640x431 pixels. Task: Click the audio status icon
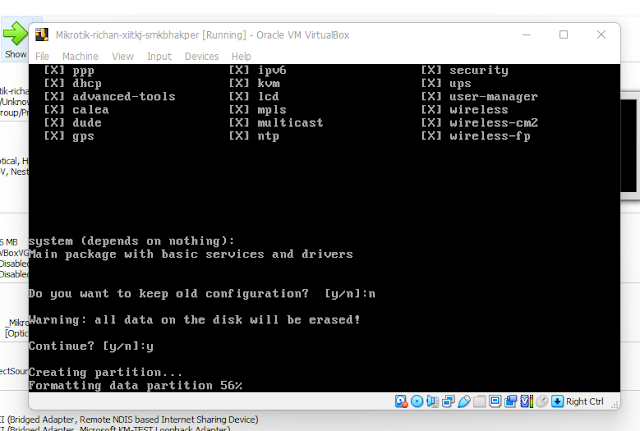[x=432, y=402]
